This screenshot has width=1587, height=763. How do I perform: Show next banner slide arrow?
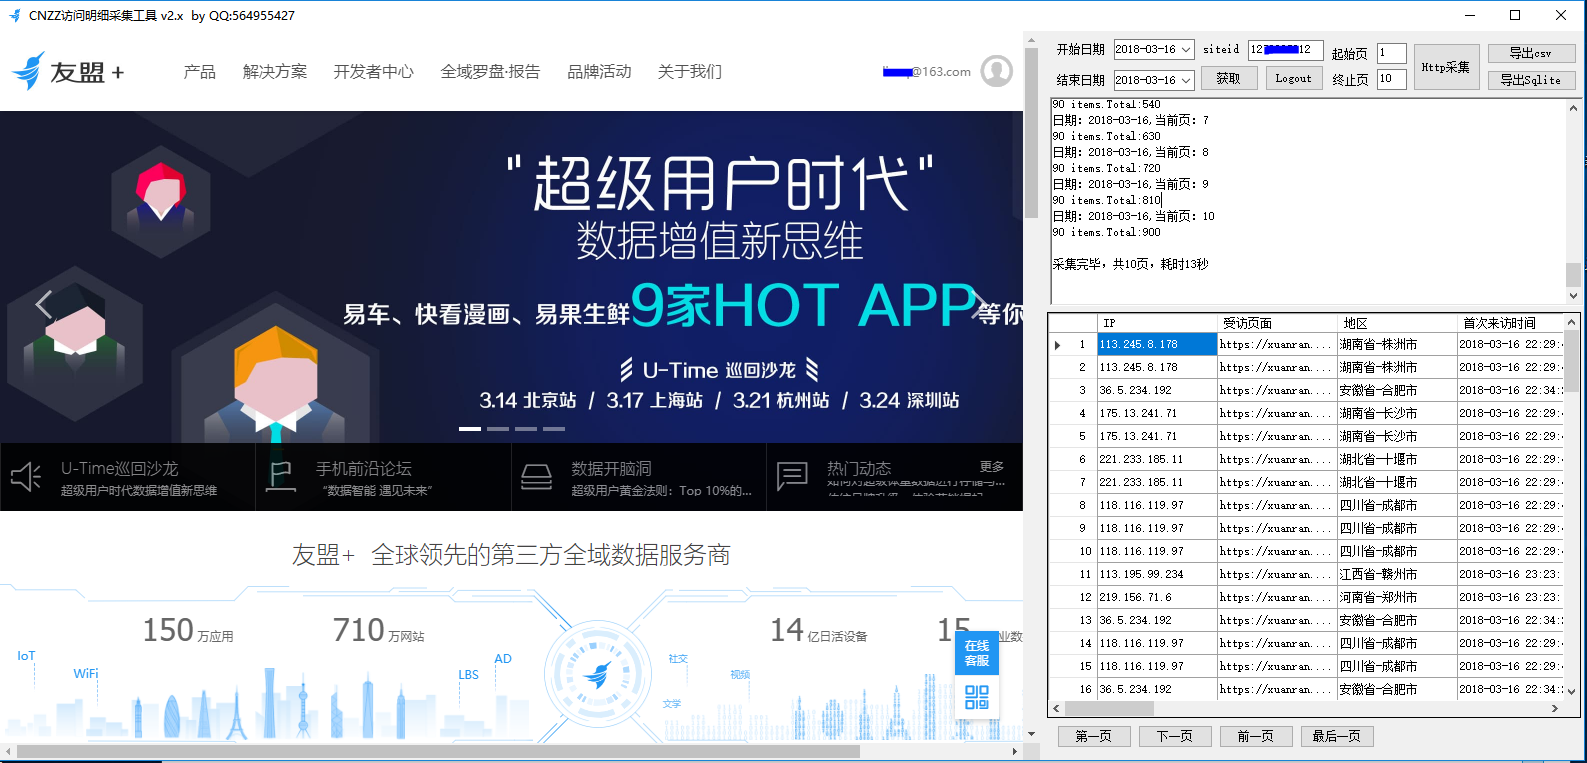[979, 304]
